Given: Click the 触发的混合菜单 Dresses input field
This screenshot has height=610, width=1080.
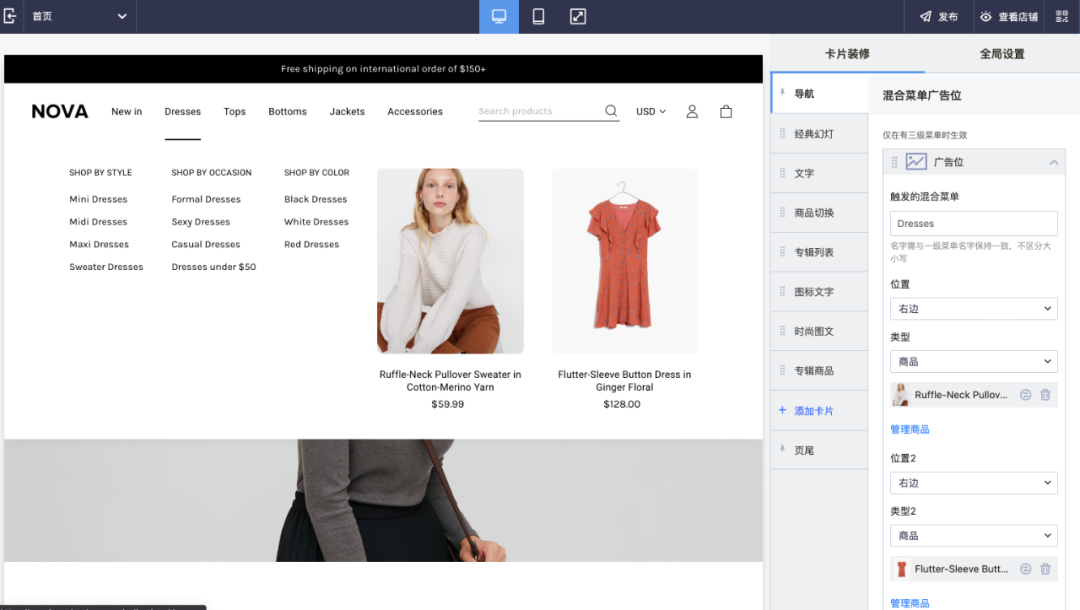Looking at the screenshot, I should [x=974, y=224].
